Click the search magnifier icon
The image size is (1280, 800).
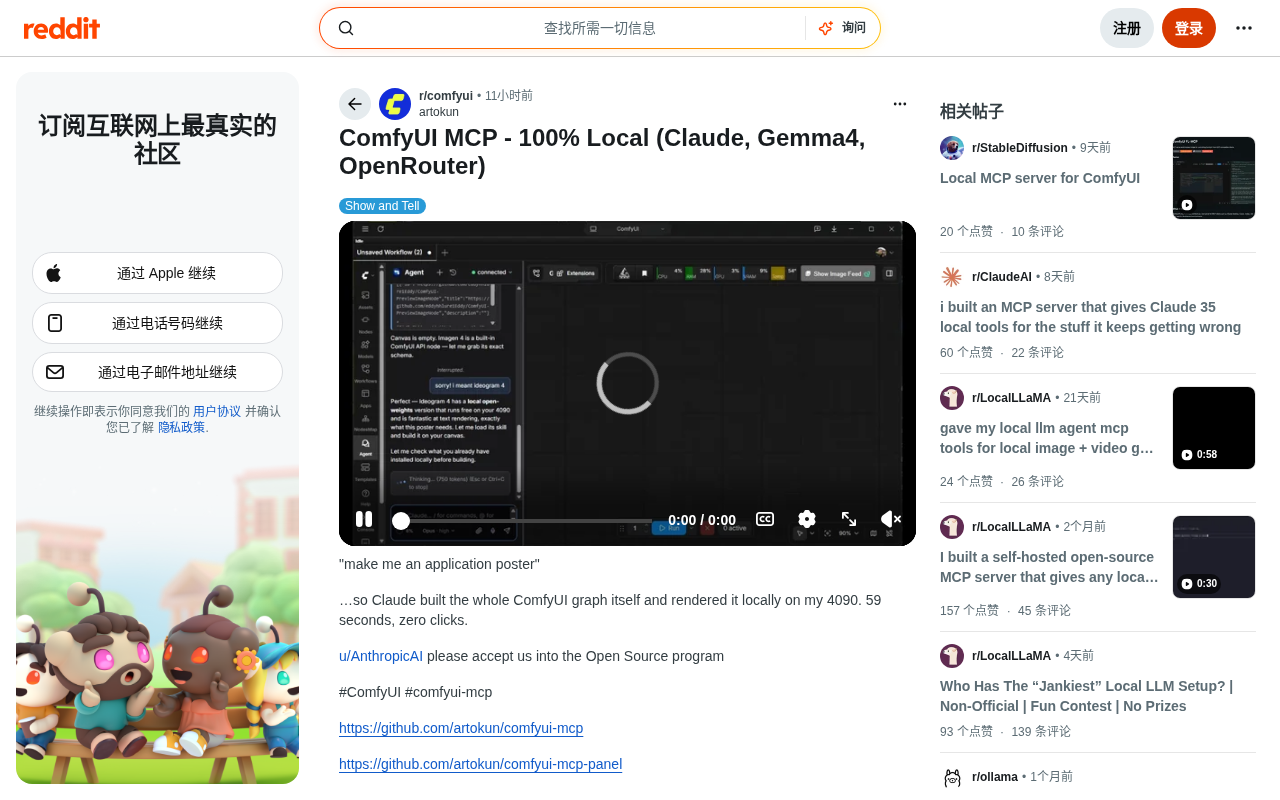coord(346,28)
